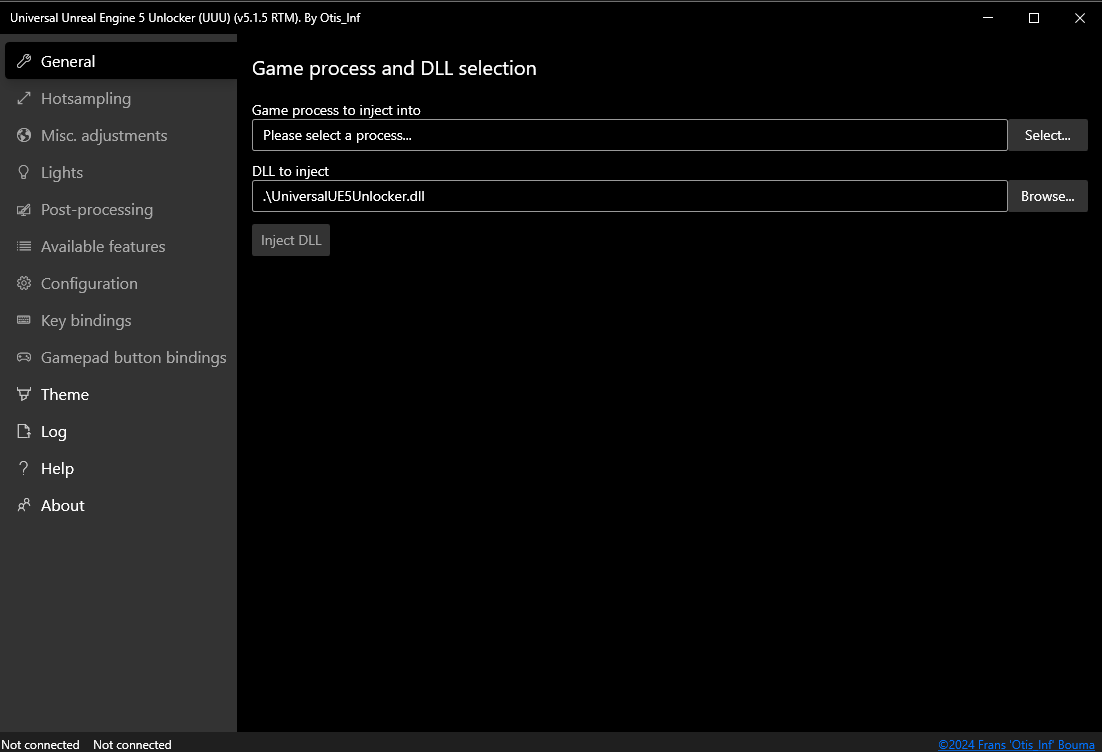This screenshot has width=1102, height=752.
Task: Click the lightbulb icon beside Lights
Action: tap(24, 172)
